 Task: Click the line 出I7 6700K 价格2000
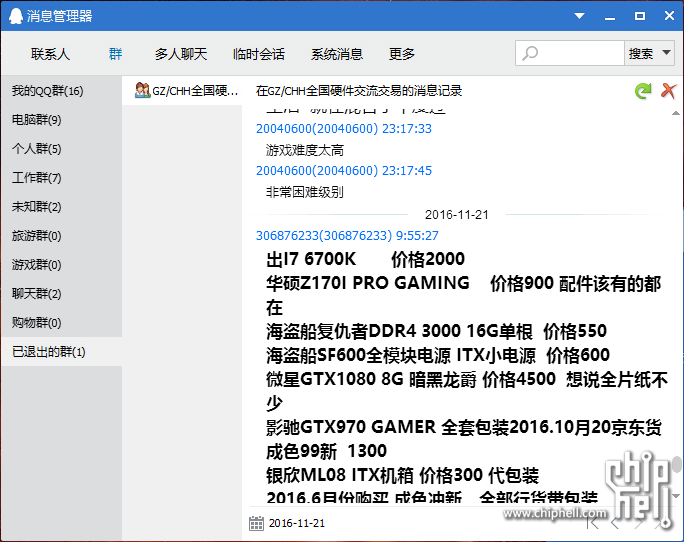click(366, 259)
